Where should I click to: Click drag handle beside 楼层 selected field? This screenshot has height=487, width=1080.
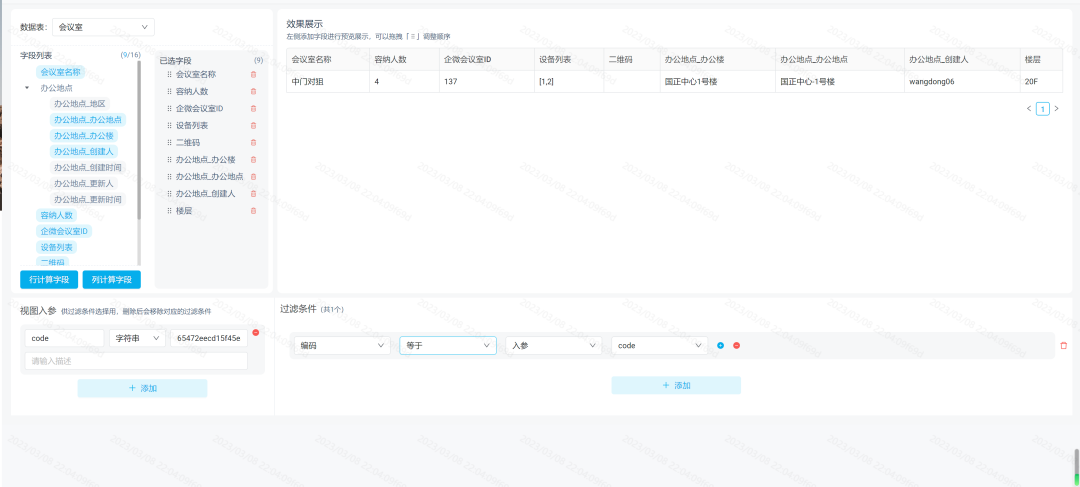(x=169, y=211)
